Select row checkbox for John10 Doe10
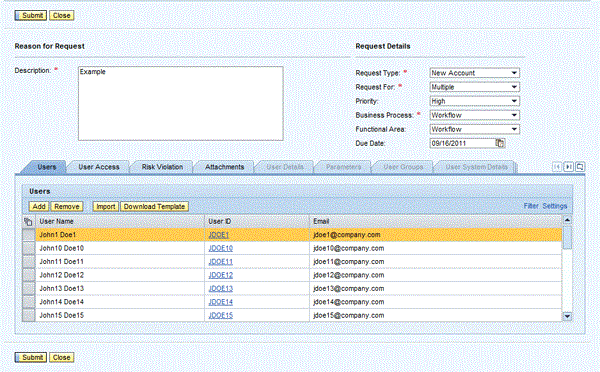 point(29,248)
